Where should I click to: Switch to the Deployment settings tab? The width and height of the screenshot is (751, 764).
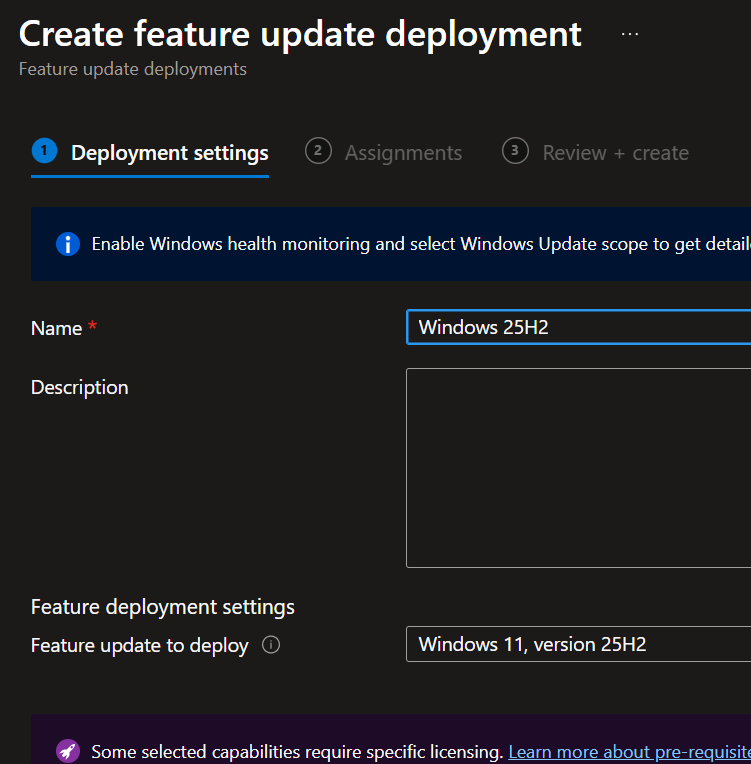[x=169, y=153]
